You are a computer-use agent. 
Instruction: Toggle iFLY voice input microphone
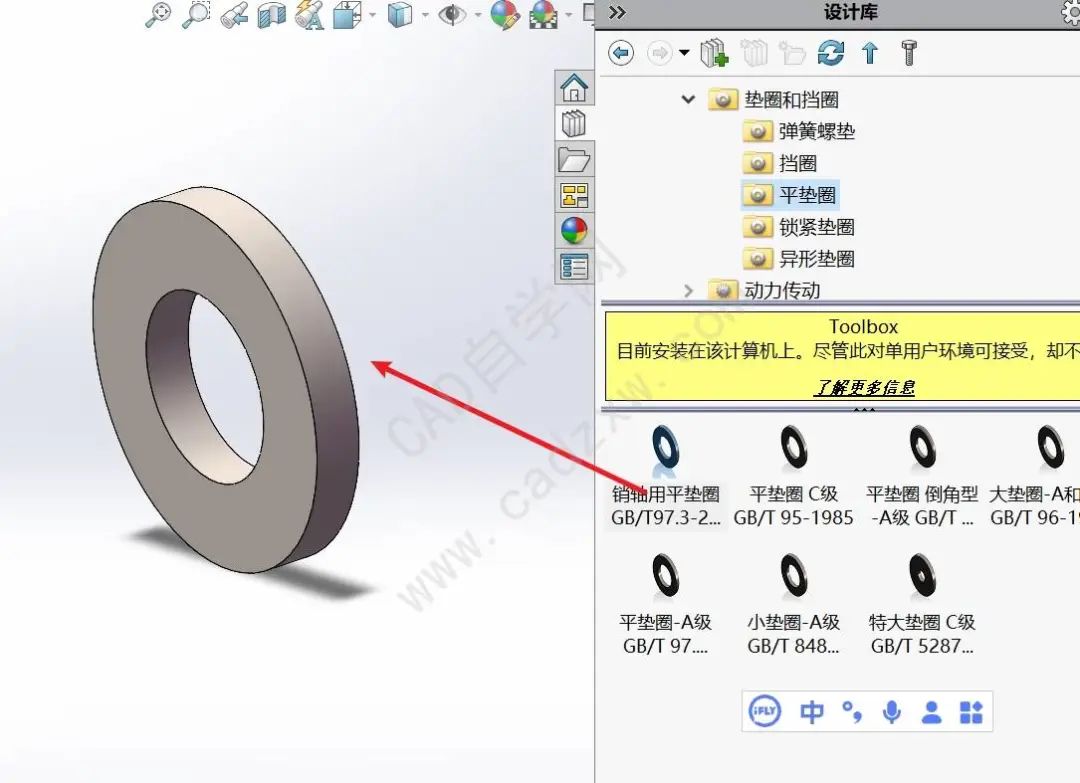point(891,712)
